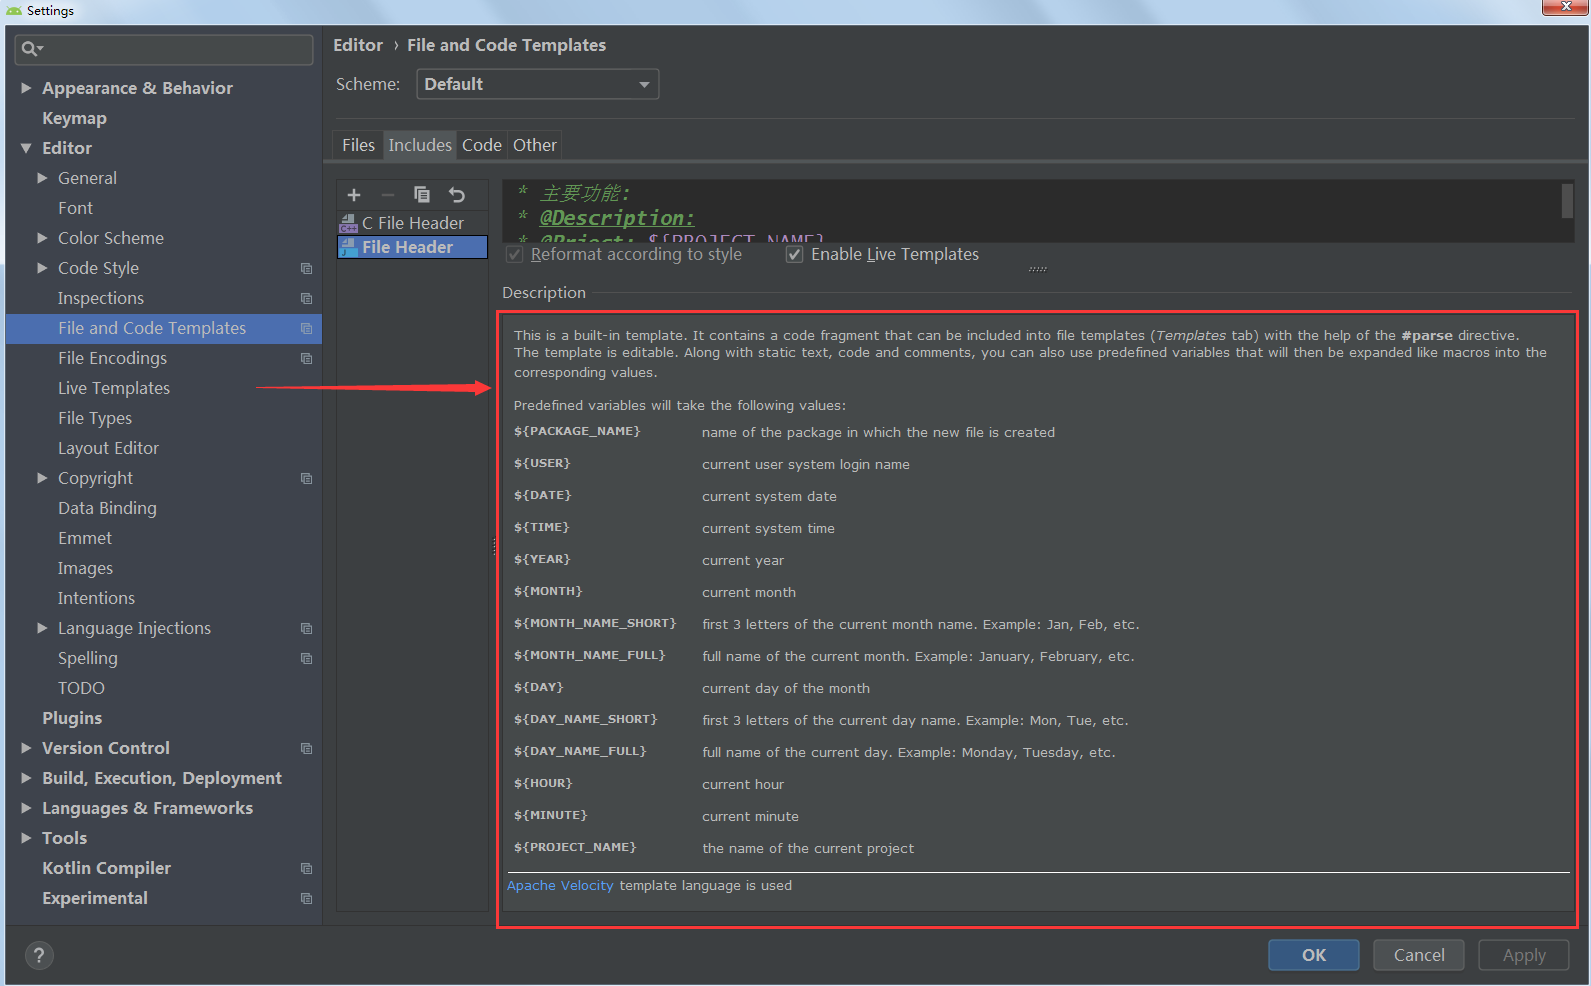Open the Inspections settings page

click(101, 298)
